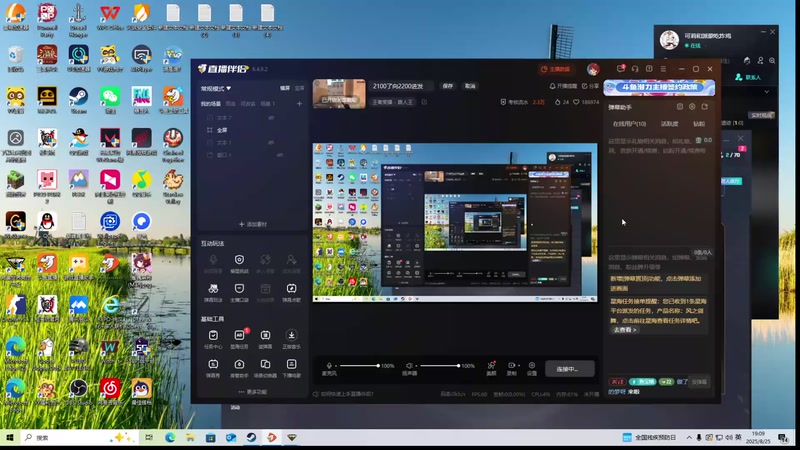Select the 场景 1 scene tab
The image size is (800, 450).
point(267,104)
